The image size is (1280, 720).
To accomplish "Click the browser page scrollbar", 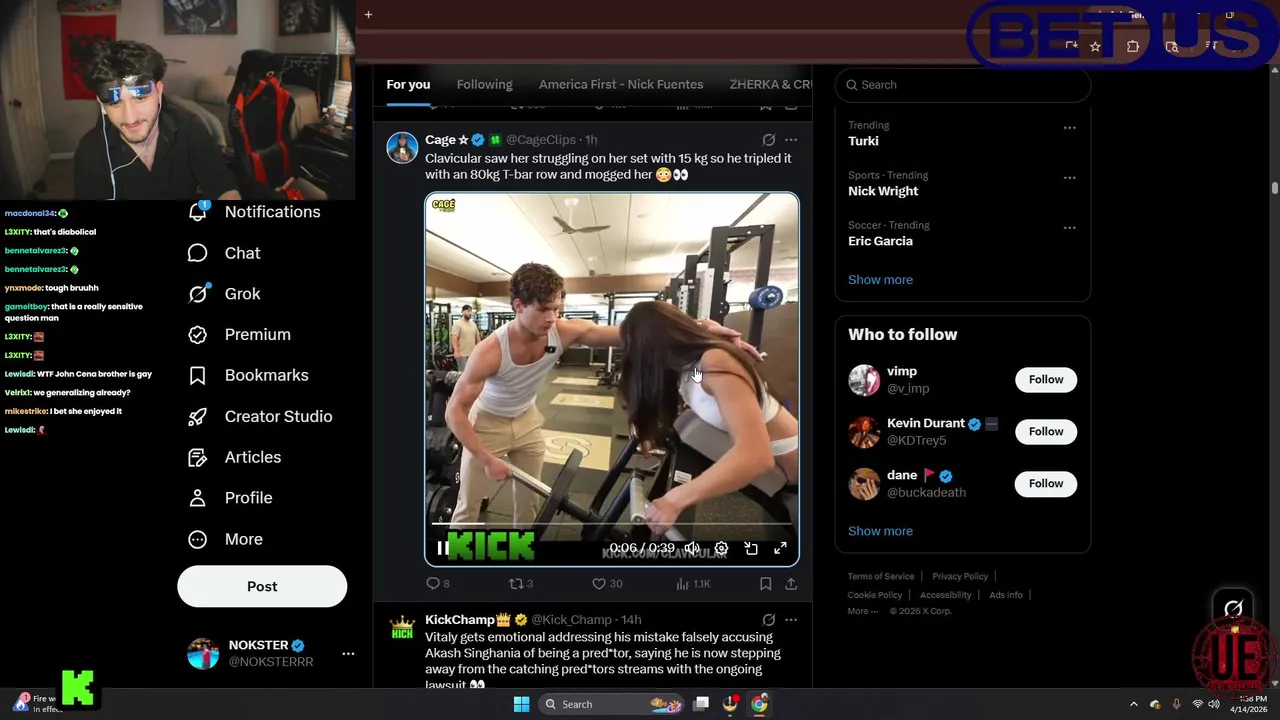I will click(x=1275, y=188).
